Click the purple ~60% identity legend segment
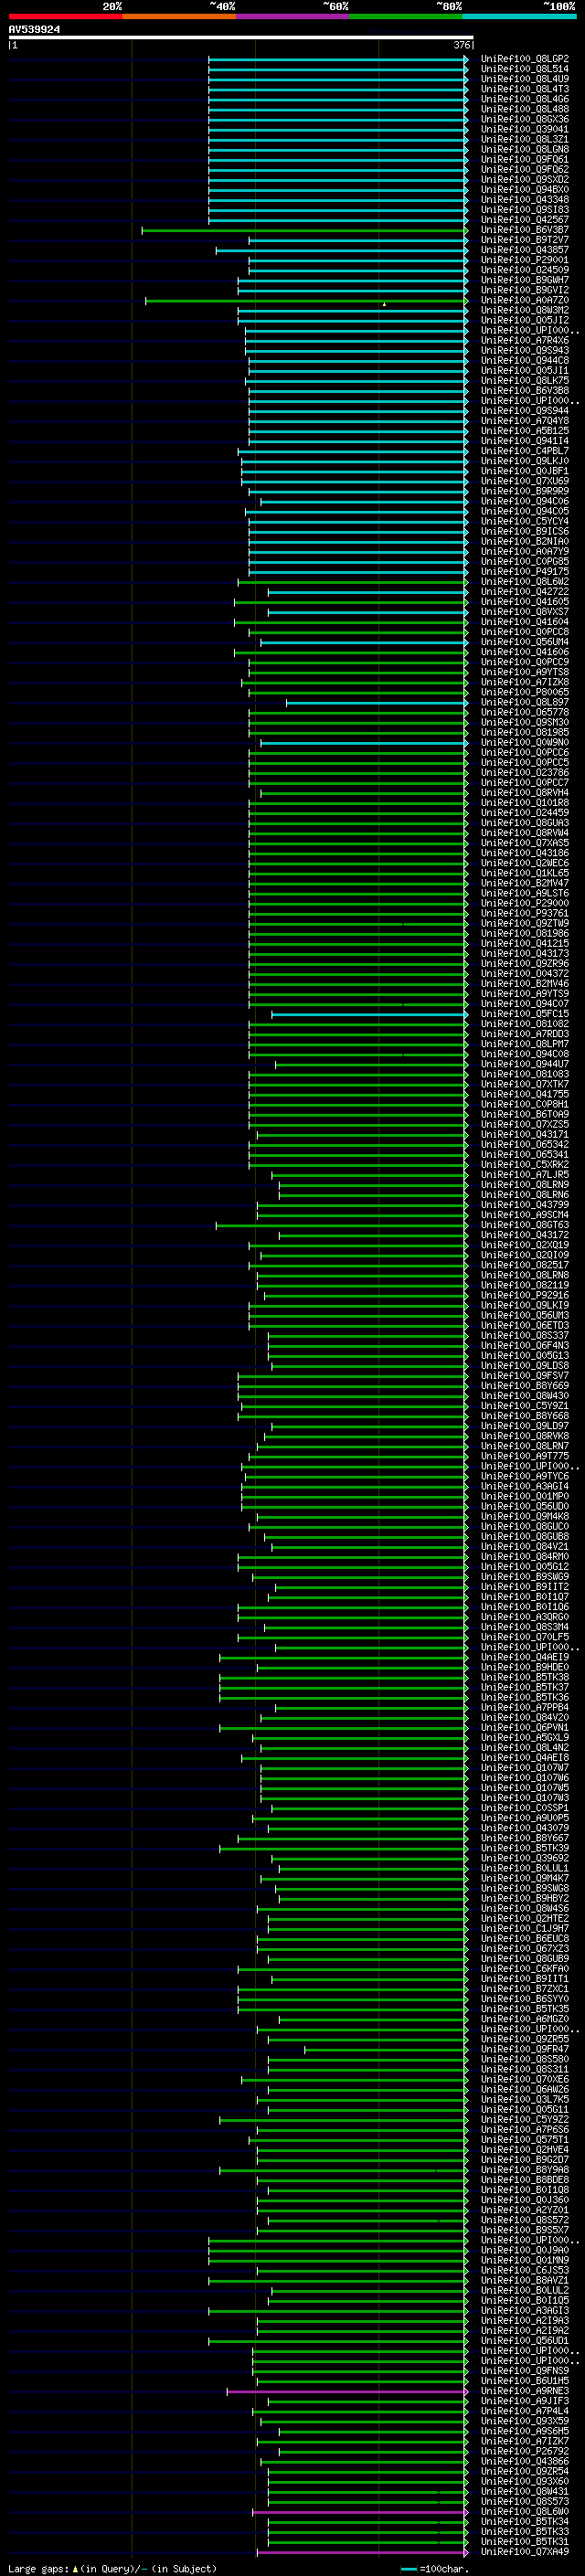Image resolution: width=585 pixels, height=2576 pixels. (x=293, y=16)
